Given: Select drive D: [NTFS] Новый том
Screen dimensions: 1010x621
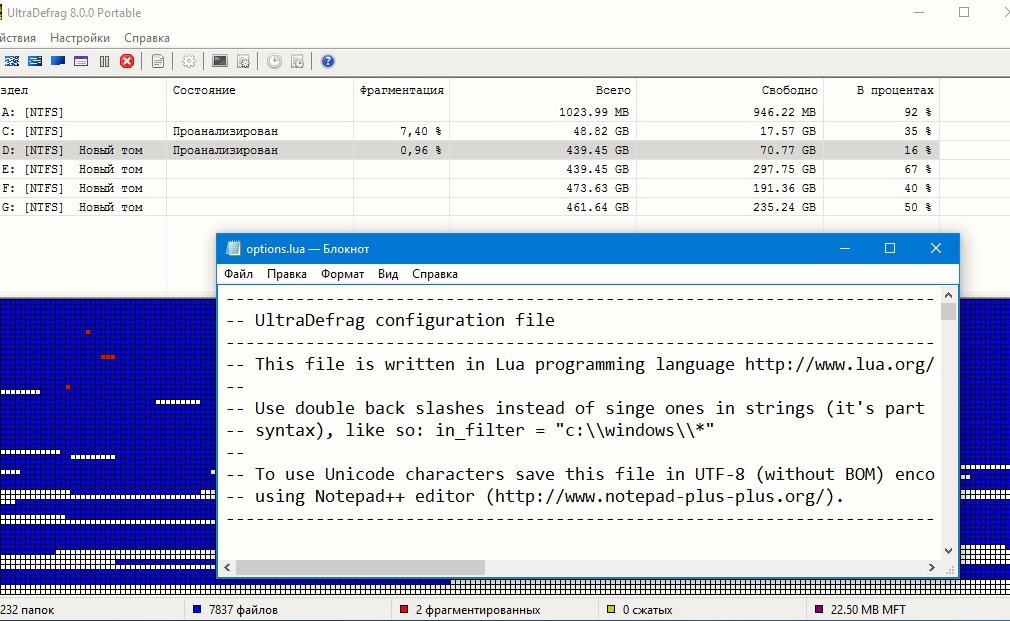Looking at the screenshot, I should point(469,150).
